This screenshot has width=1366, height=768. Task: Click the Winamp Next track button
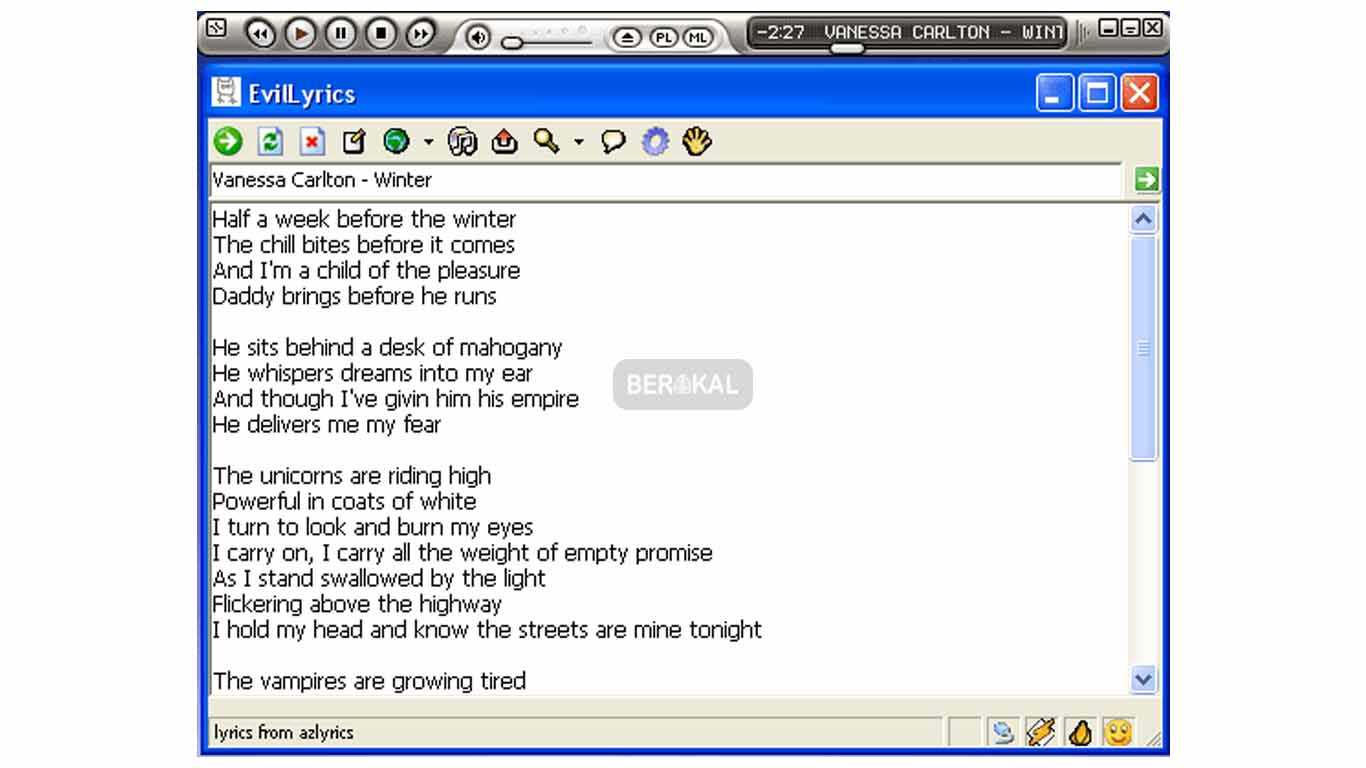coord(420,34)
